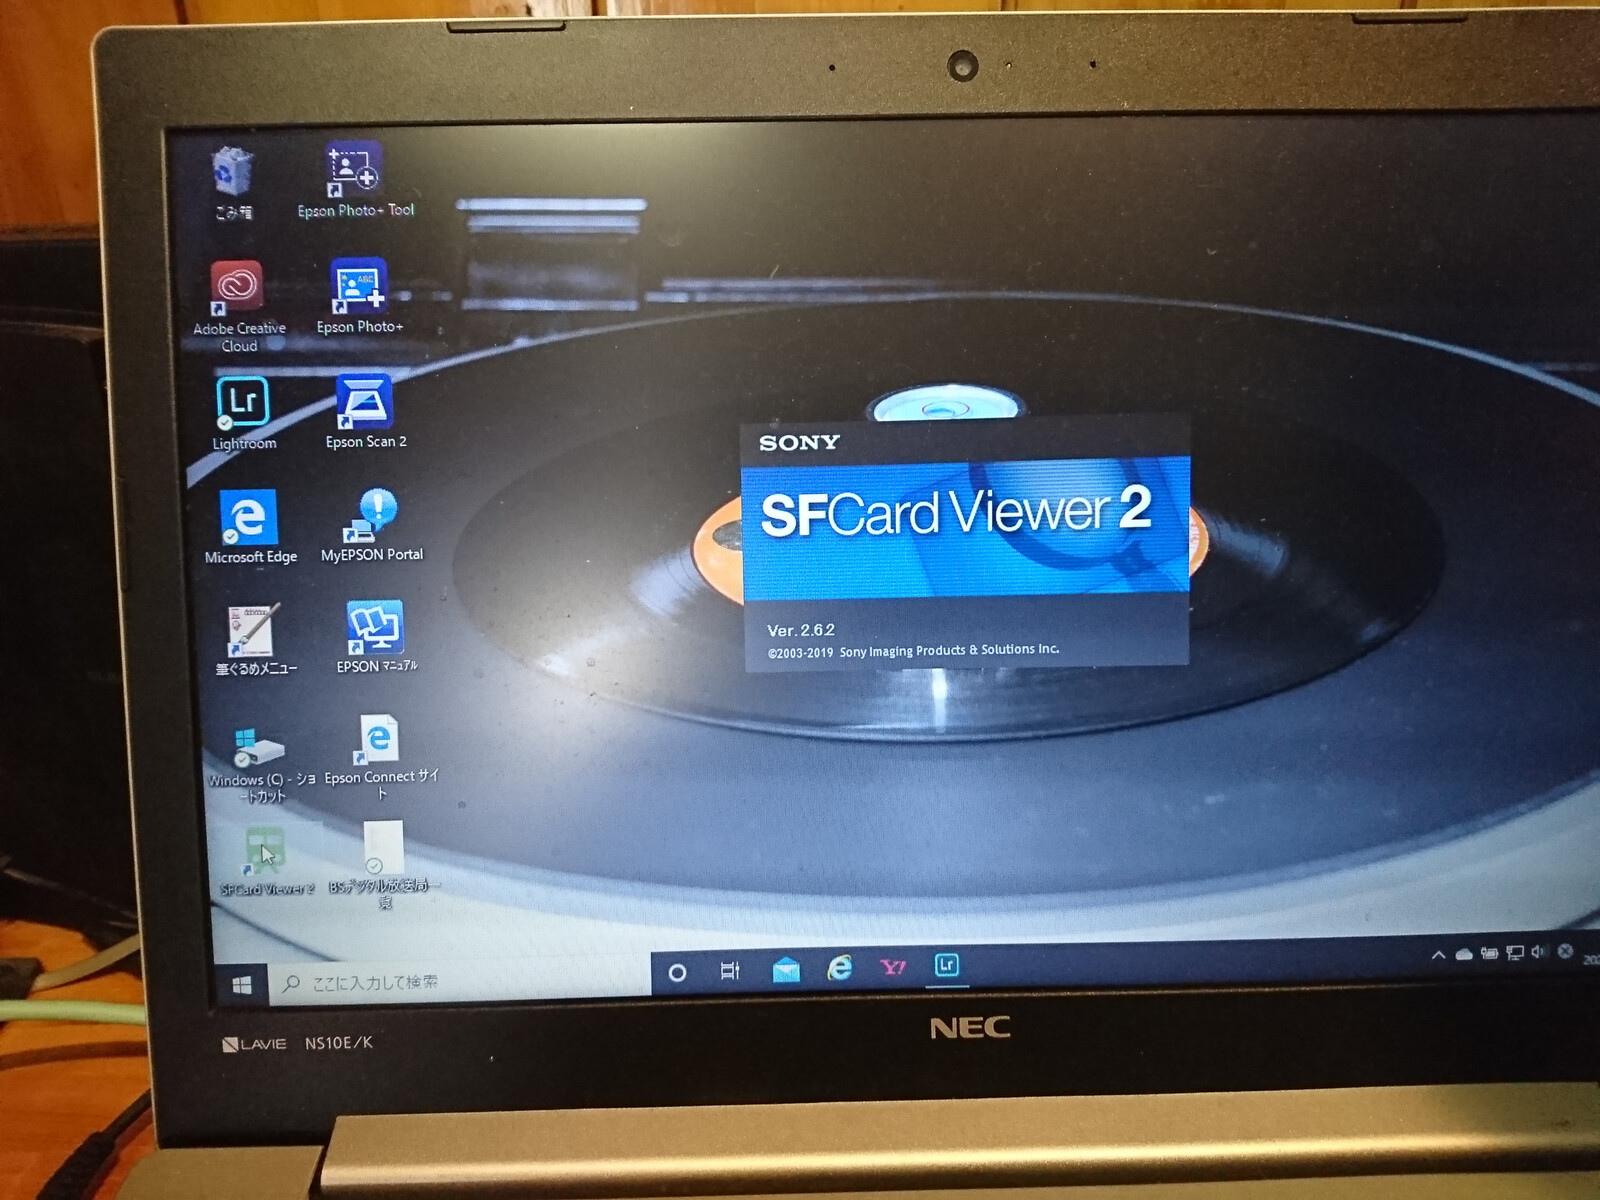Open the EPSON マニュアル shortcut
The width and height of the screenshot is (1600, 1200).
pos(376,637)
